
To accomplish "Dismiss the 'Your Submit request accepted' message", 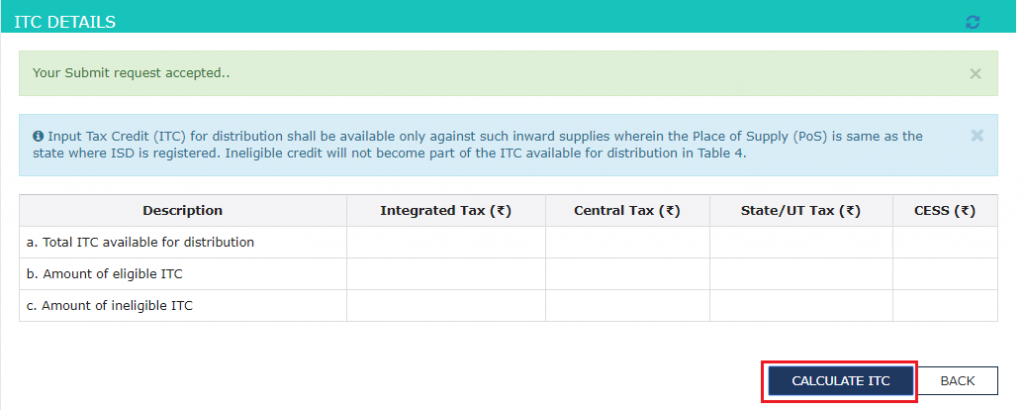I will 975,74.
